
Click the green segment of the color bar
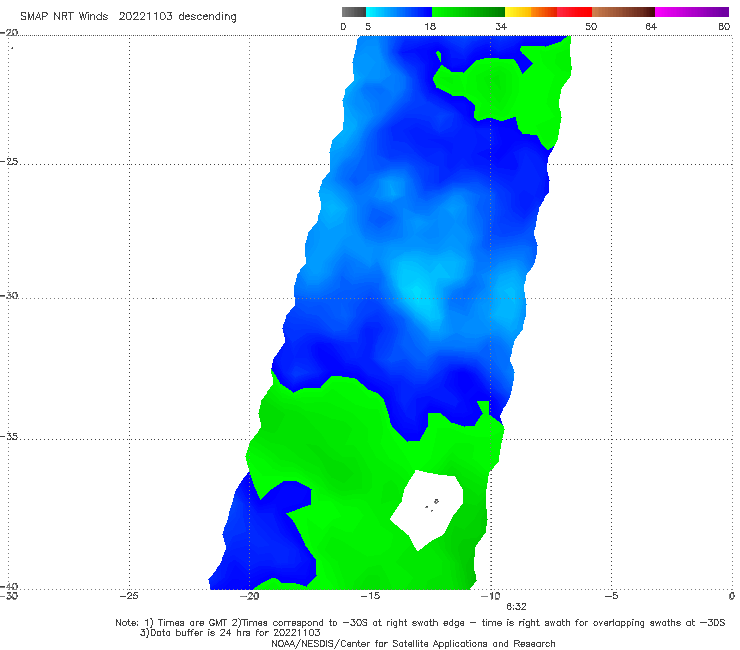[x=469, y=12]
